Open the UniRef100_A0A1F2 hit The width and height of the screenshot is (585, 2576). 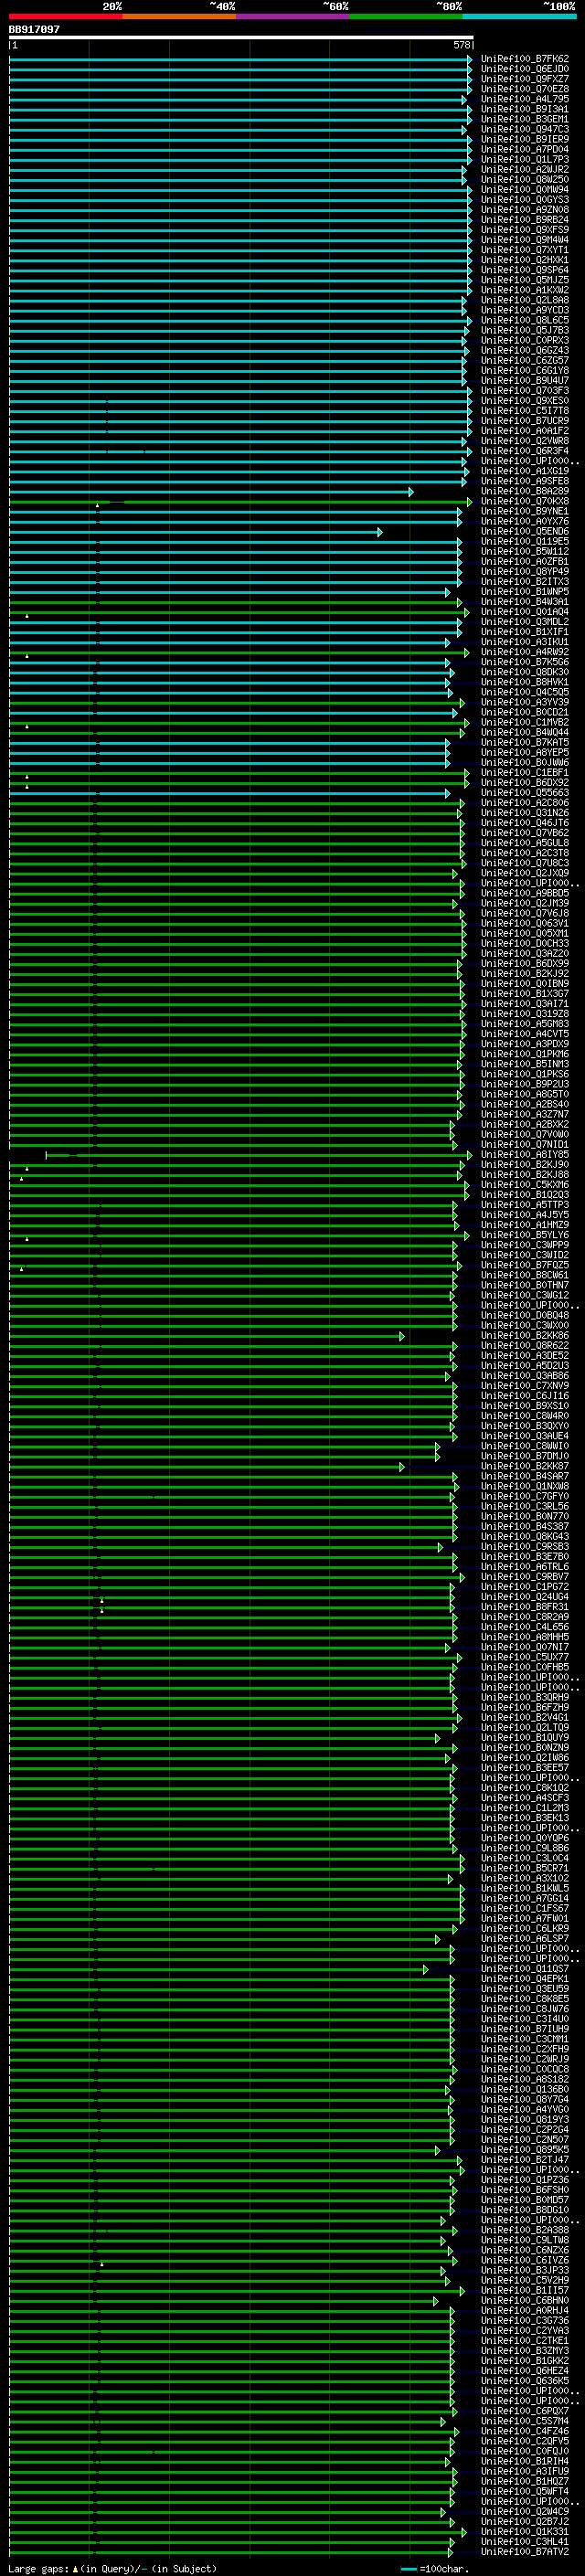click(x=525, y=431)
